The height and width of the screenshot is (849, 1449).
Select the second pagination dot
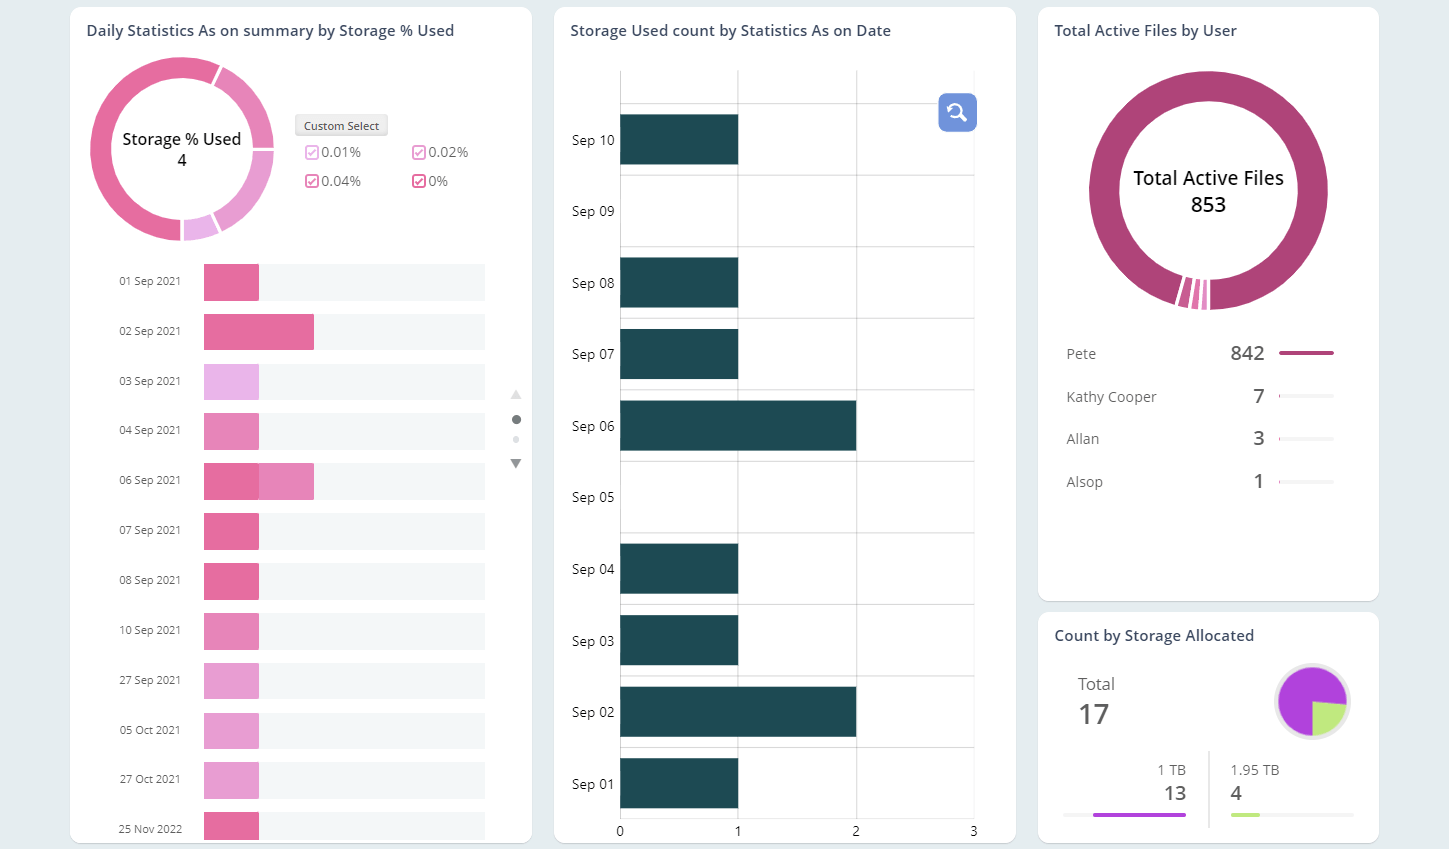click(516, 440)
